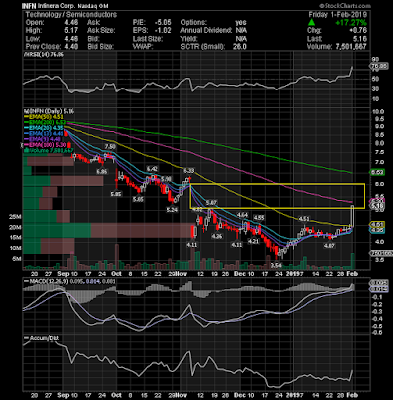Click the latest tall green volume bar

(353, 261)
